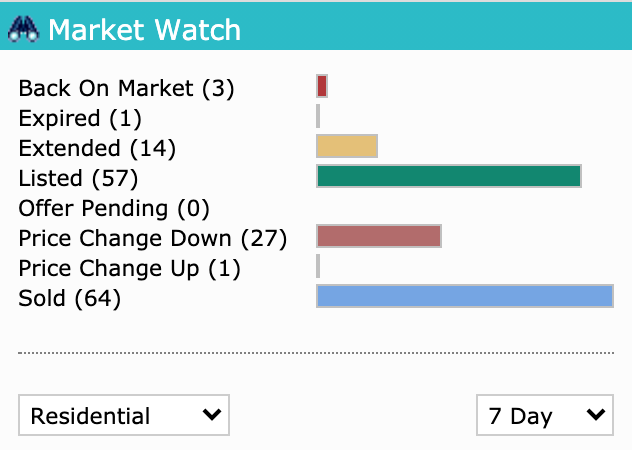Open the Extended (14) listings
Image resolution: width=632 pixels, height=450 pixels.
pyautogui.click(x=97, y=148)
